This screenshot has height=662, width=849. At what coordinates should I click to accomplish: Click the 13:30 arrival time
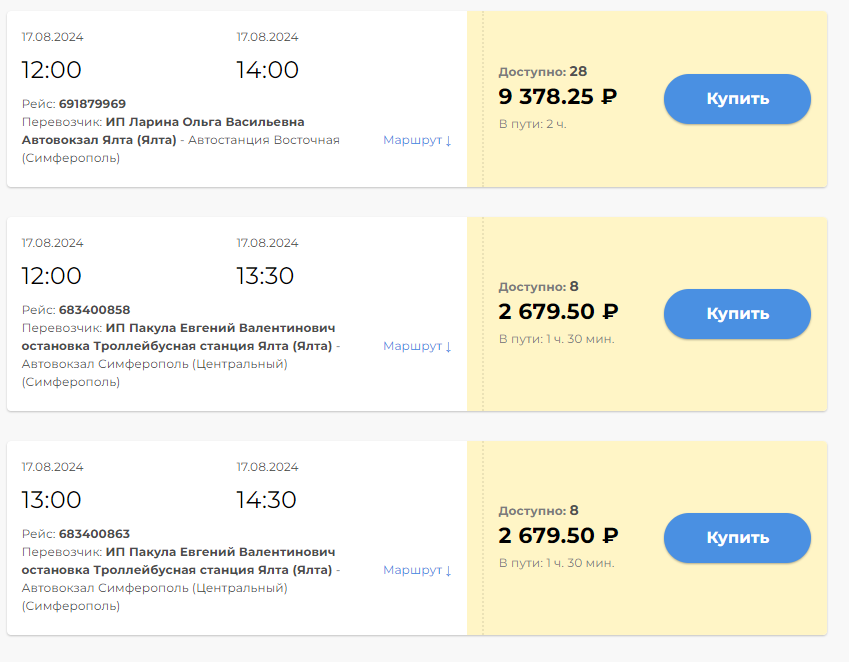265,276
